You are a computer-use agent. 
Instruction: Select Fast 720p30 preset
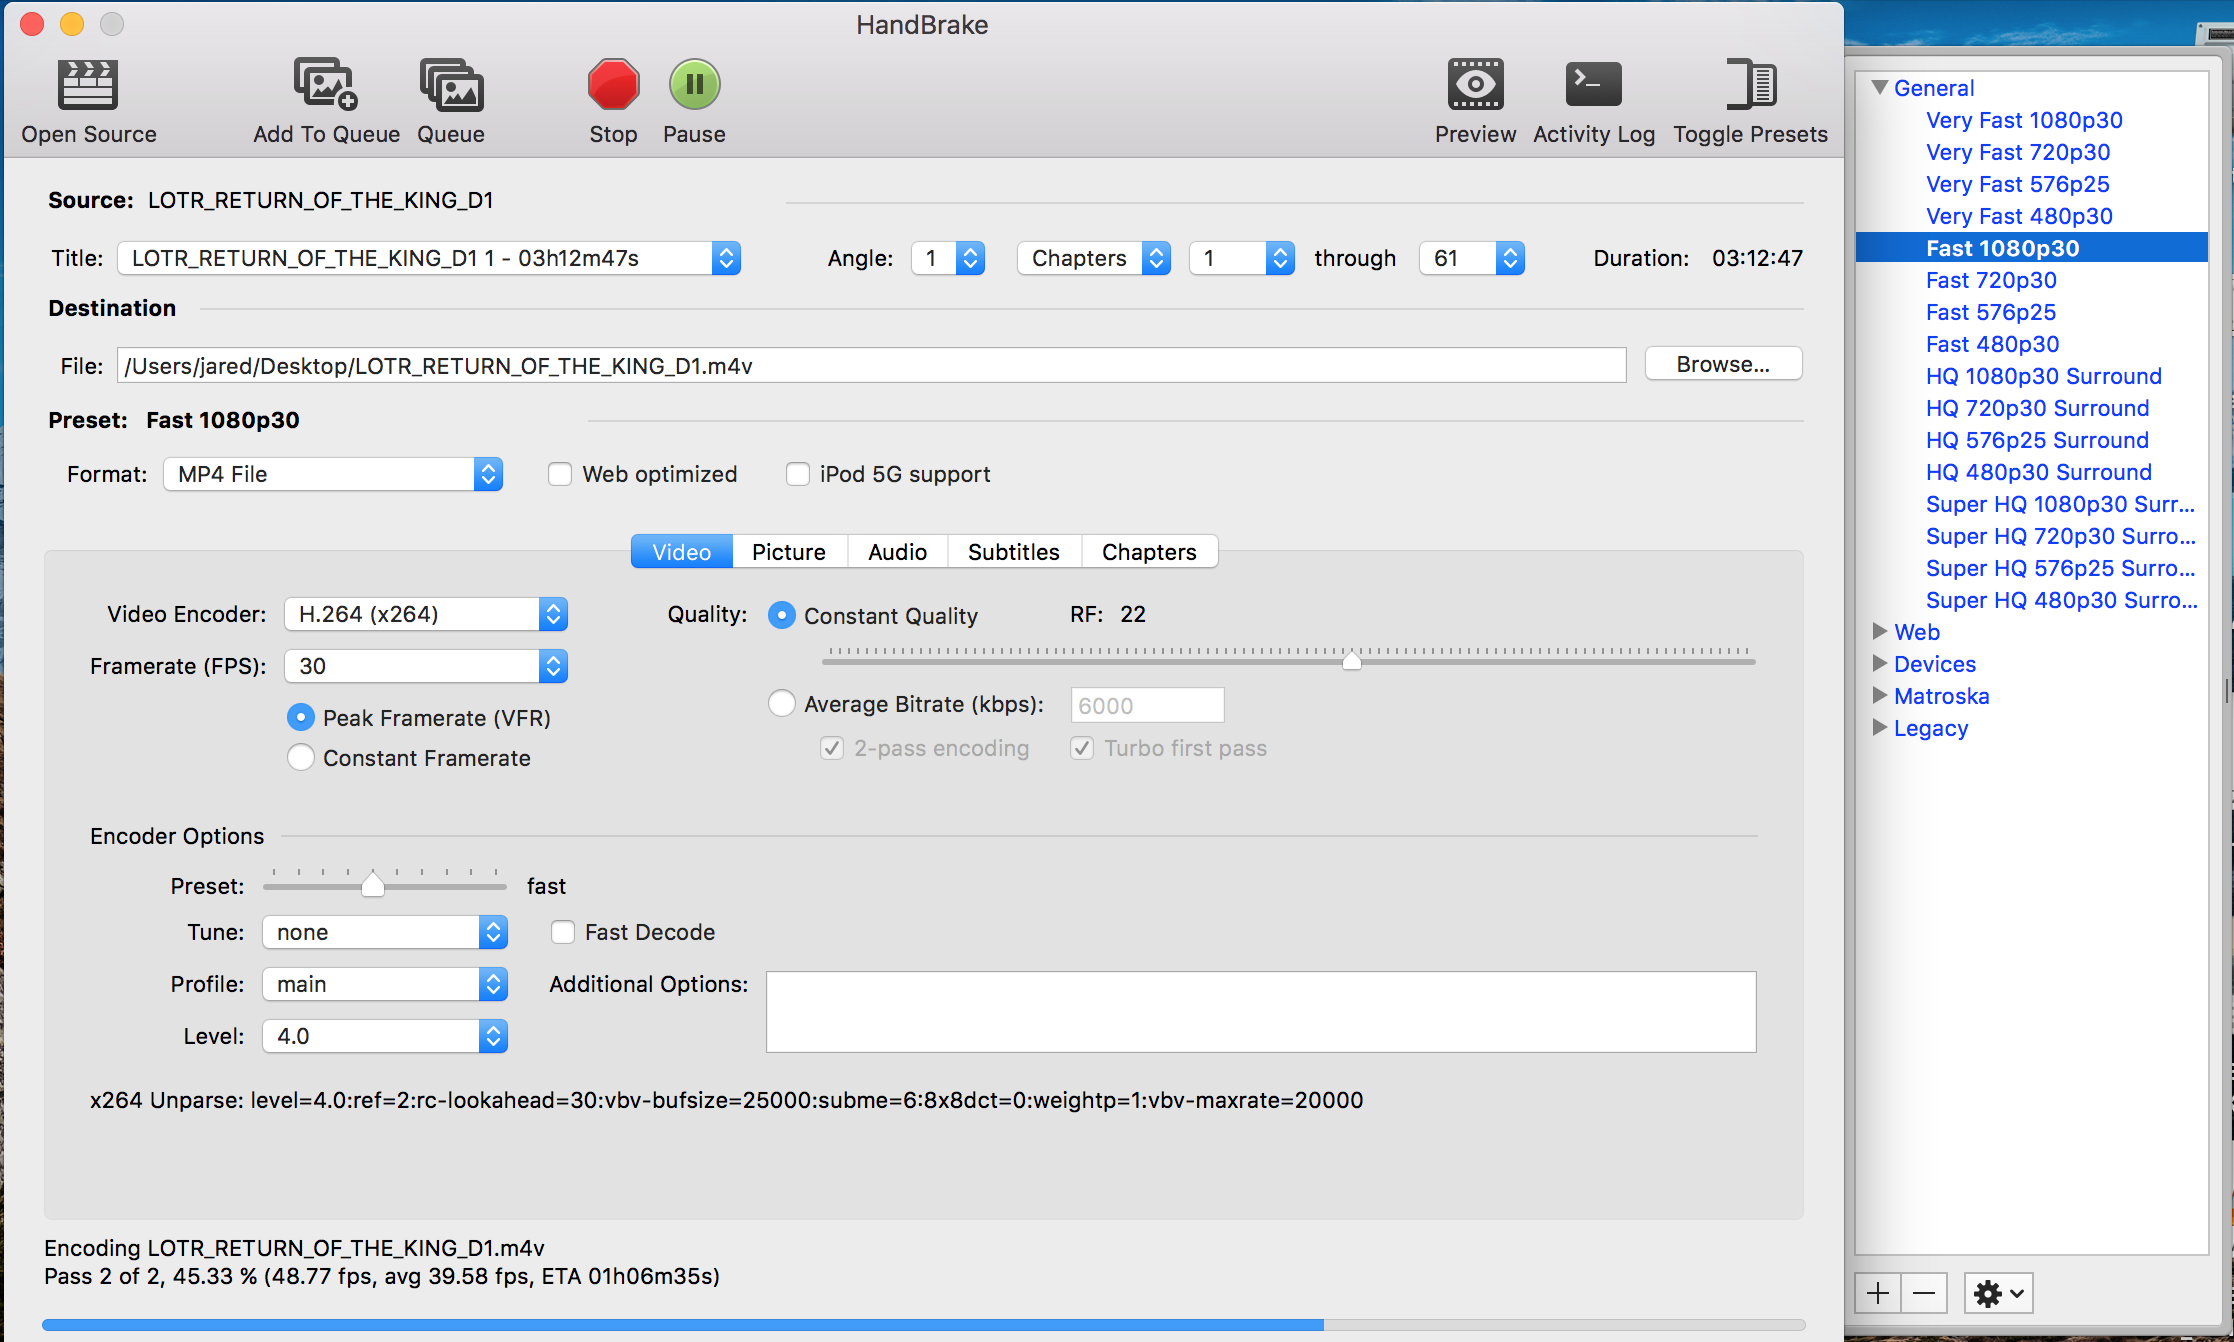[x=1991, y=280]
